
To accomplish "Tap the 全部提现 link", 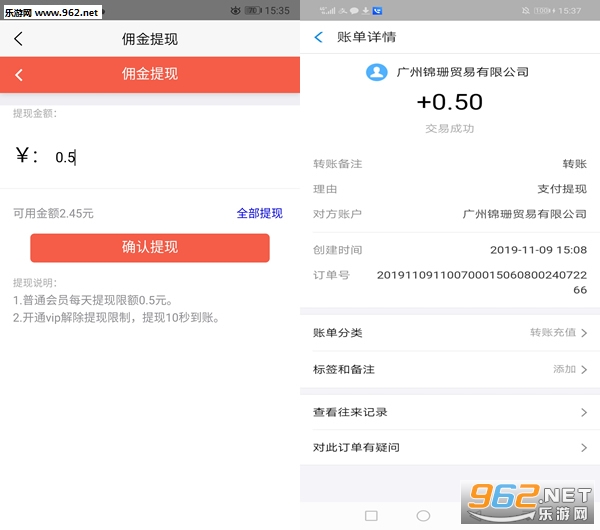I will point(259,213).
